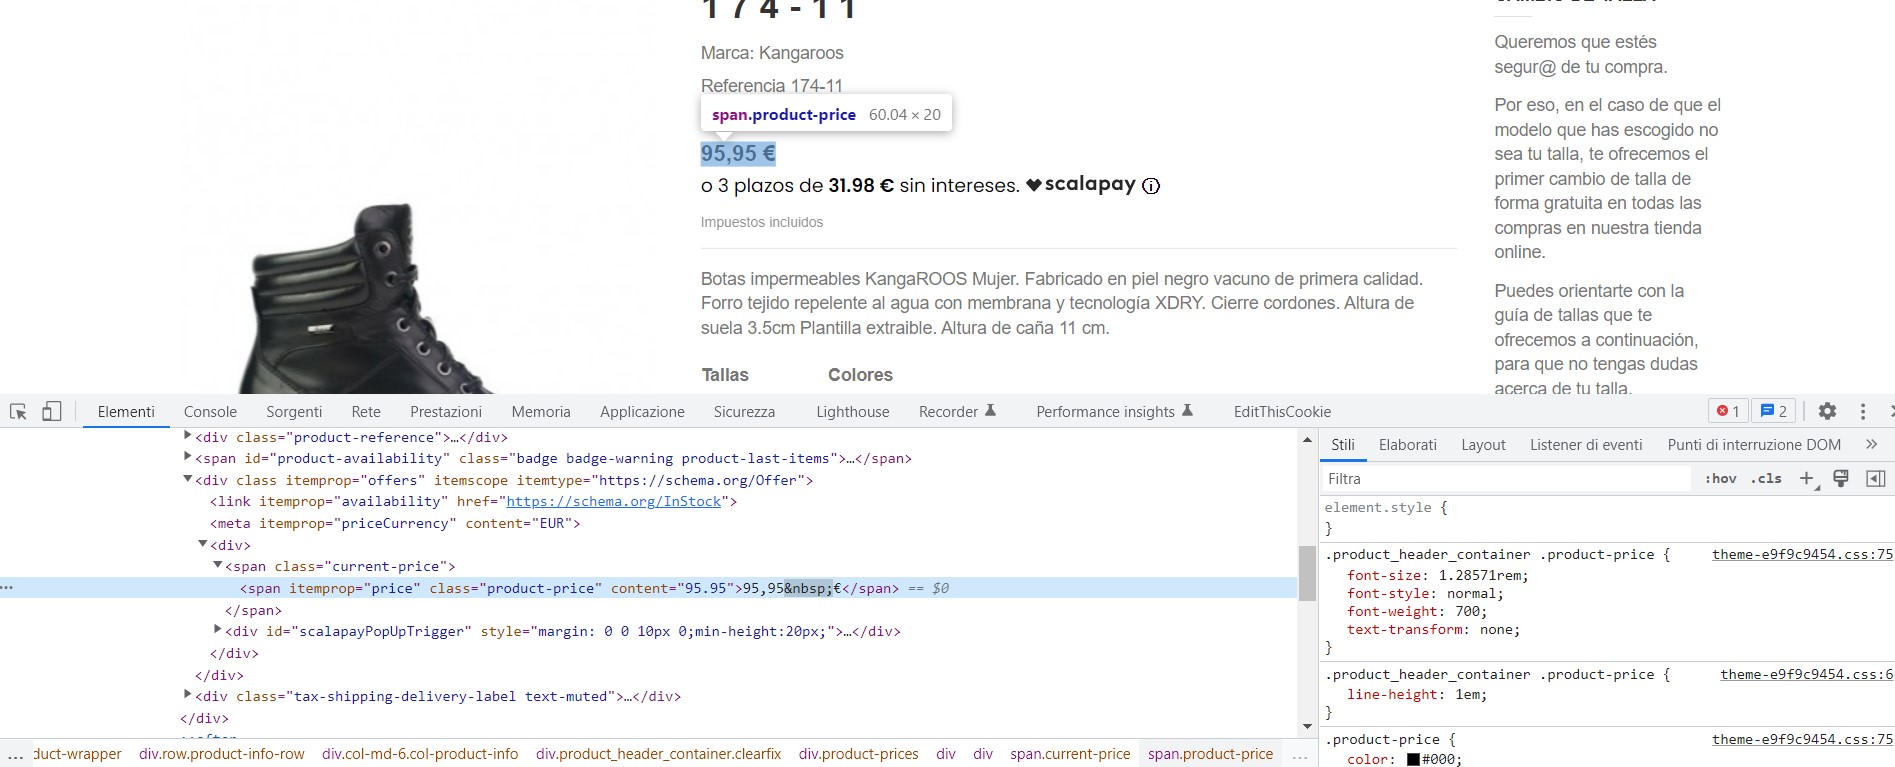Show more breadcrumbs at left ellipsis
The image size is (1895, 767).
pos(15,755)
